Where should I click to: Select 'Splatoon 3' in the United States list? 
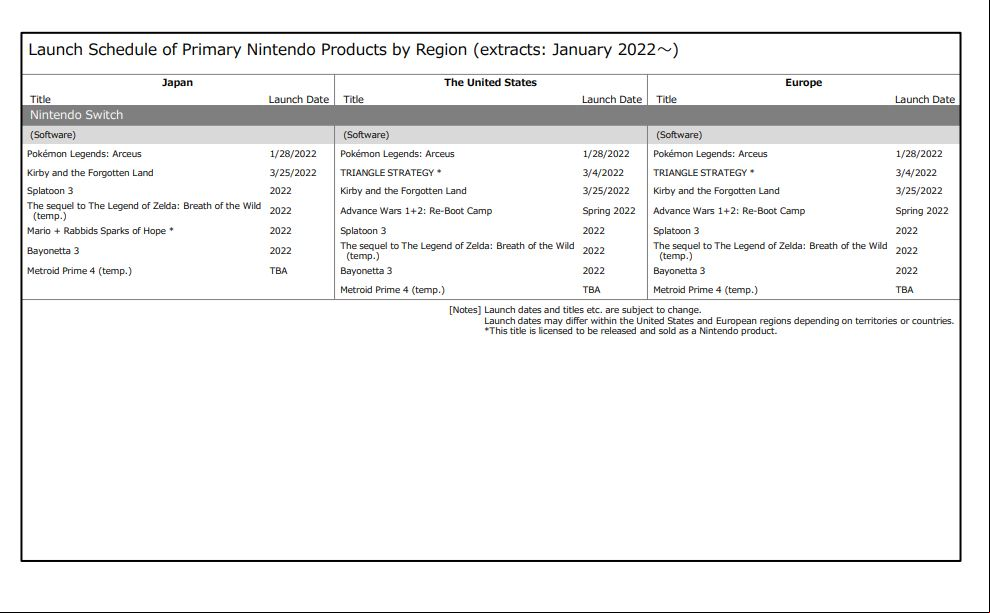coord(363,231)
